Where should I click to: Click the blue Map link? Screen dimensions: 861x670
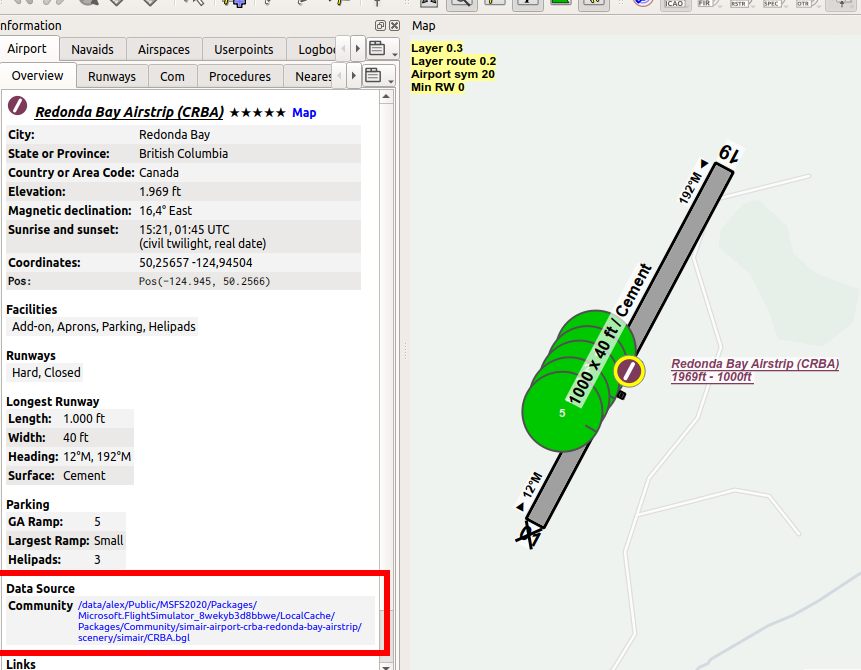point(304,113)
